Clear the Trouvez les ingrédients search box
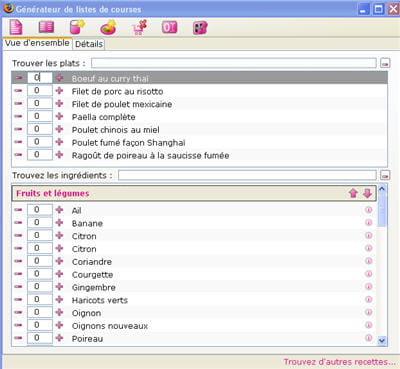 point(385,175)
